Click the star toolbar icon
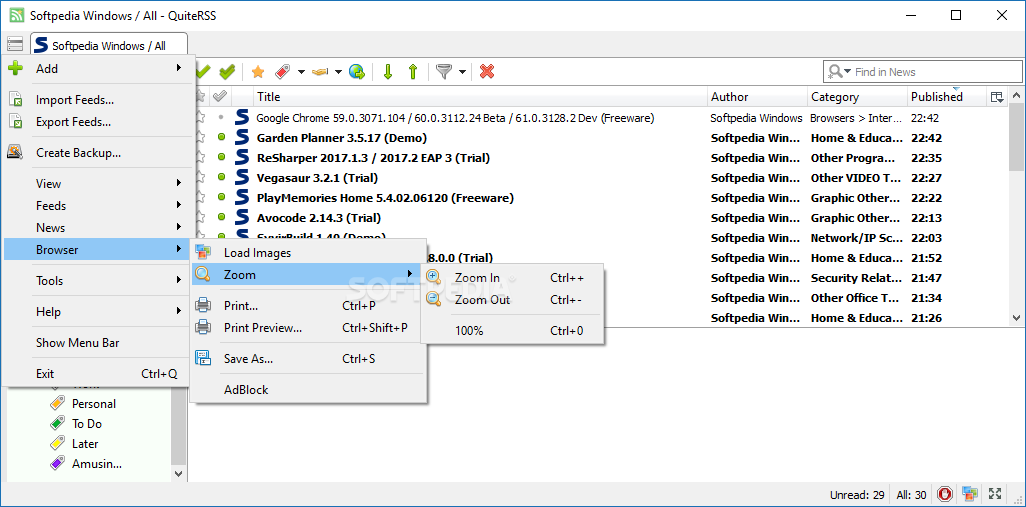The image size is (1026, 507). pos(258,72)
